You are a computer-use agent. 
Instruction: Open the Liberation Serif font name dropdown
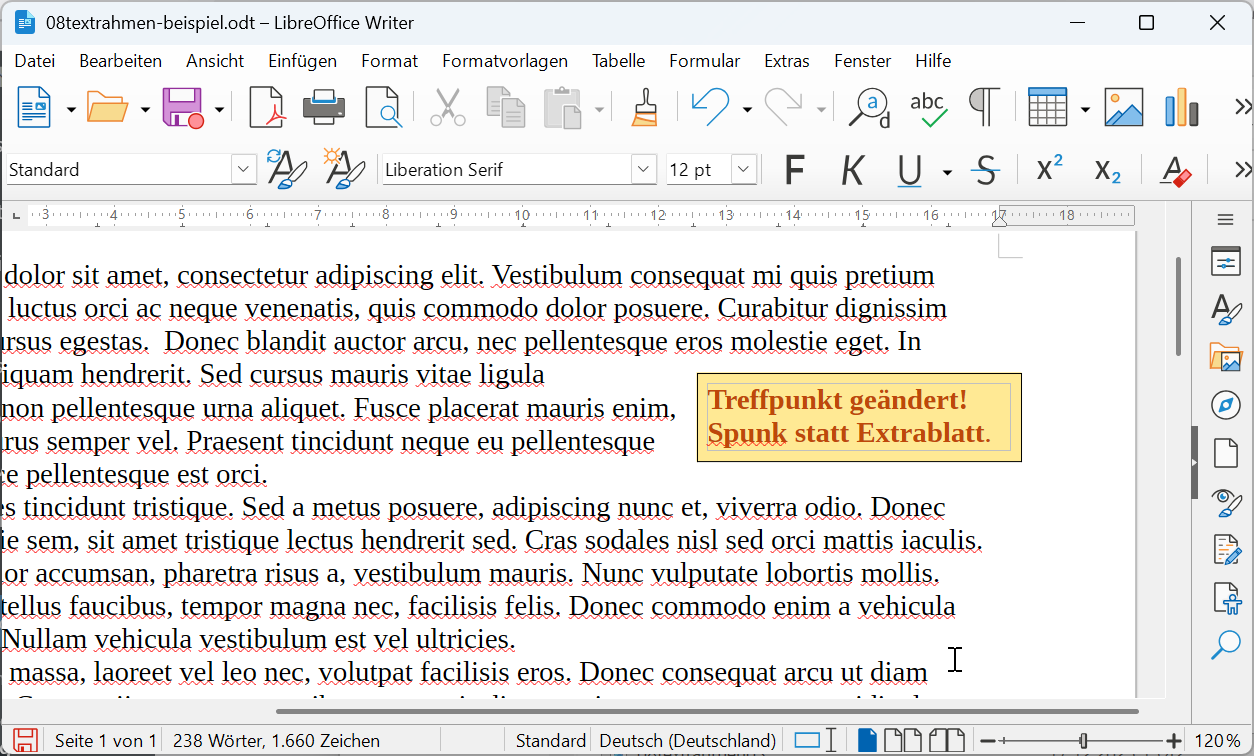click(x=644, y=170)
